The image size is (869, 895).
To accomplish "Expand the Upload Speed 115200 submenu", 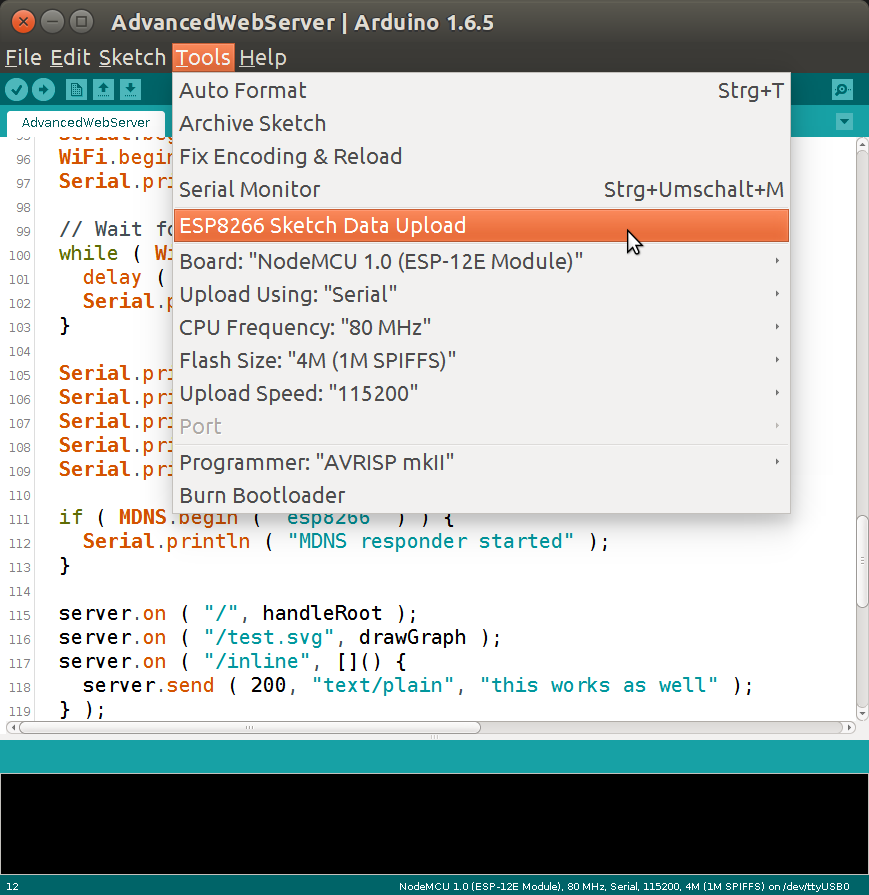I will pyautogui.click(x=481, y=394).
